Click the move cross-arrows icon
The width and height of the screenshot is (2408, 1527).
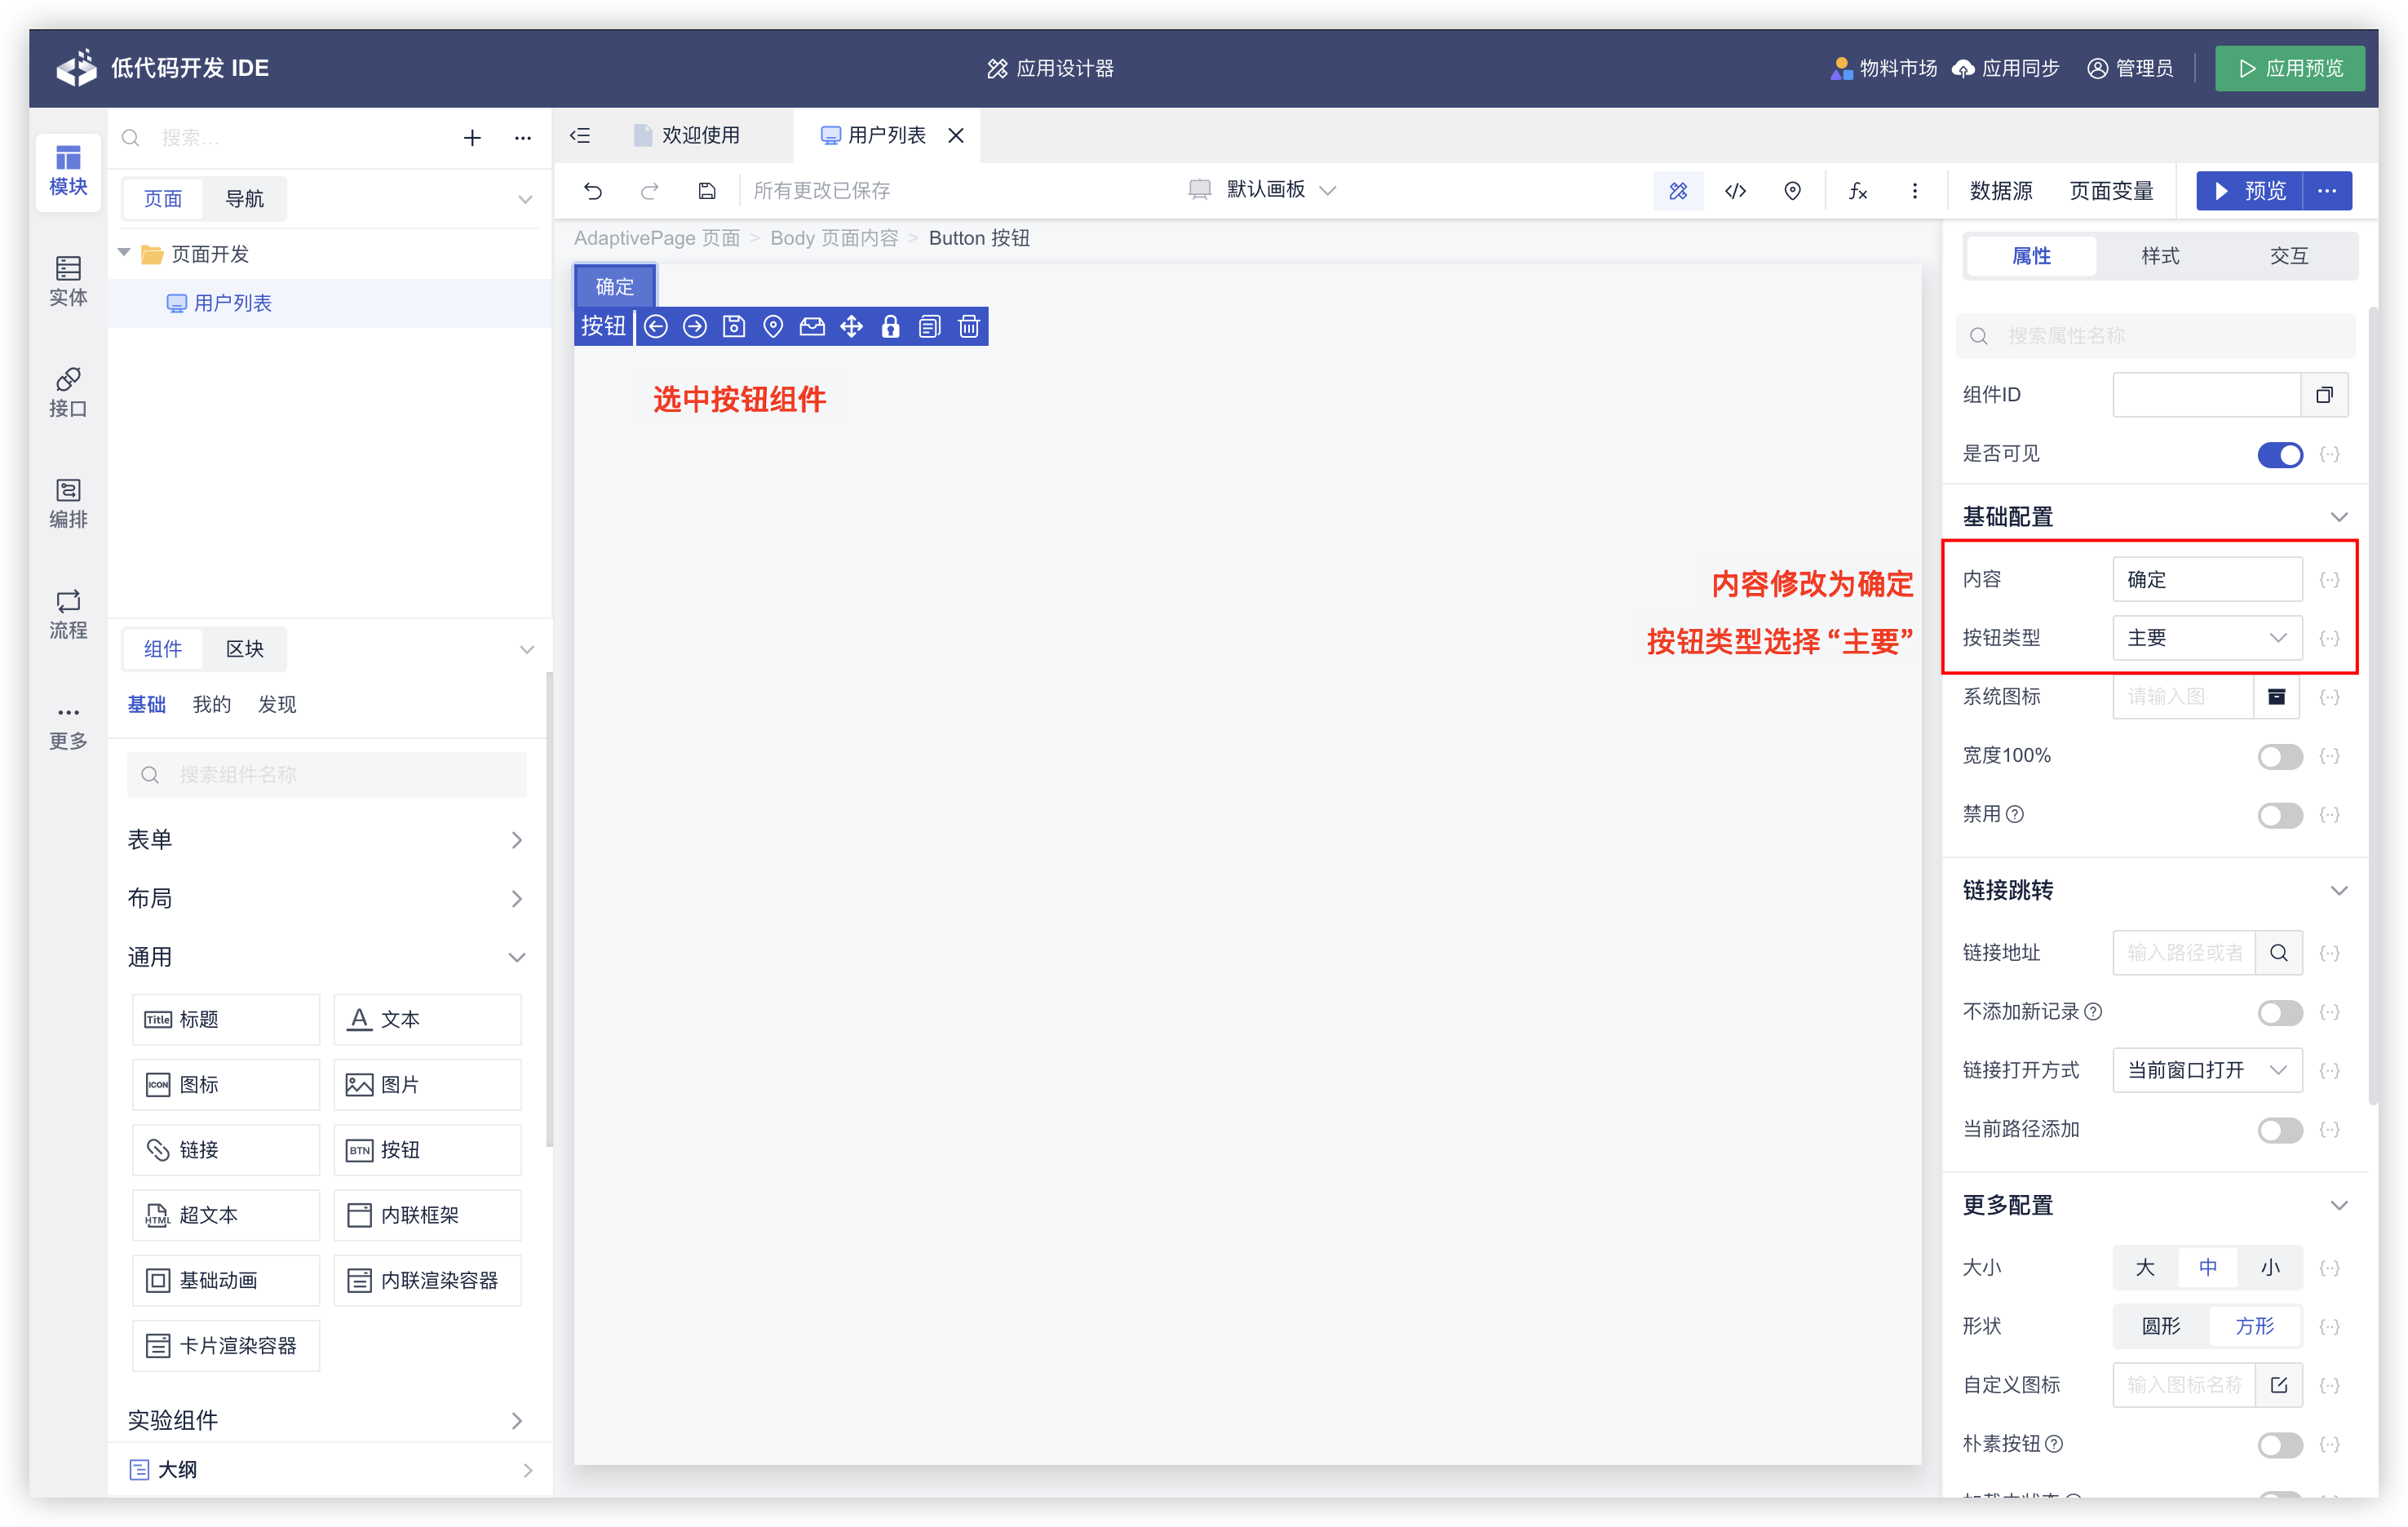pos(851,326)
